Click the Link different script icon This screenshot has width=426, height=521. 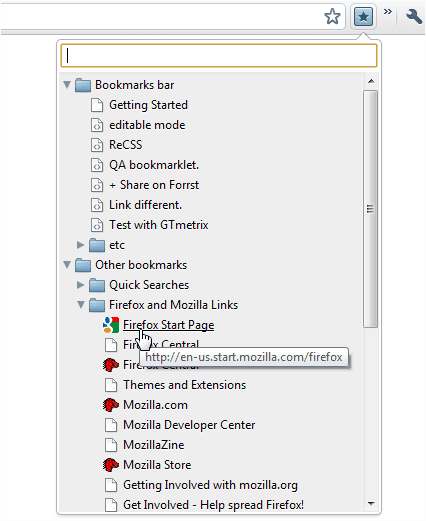coord(97,205)
